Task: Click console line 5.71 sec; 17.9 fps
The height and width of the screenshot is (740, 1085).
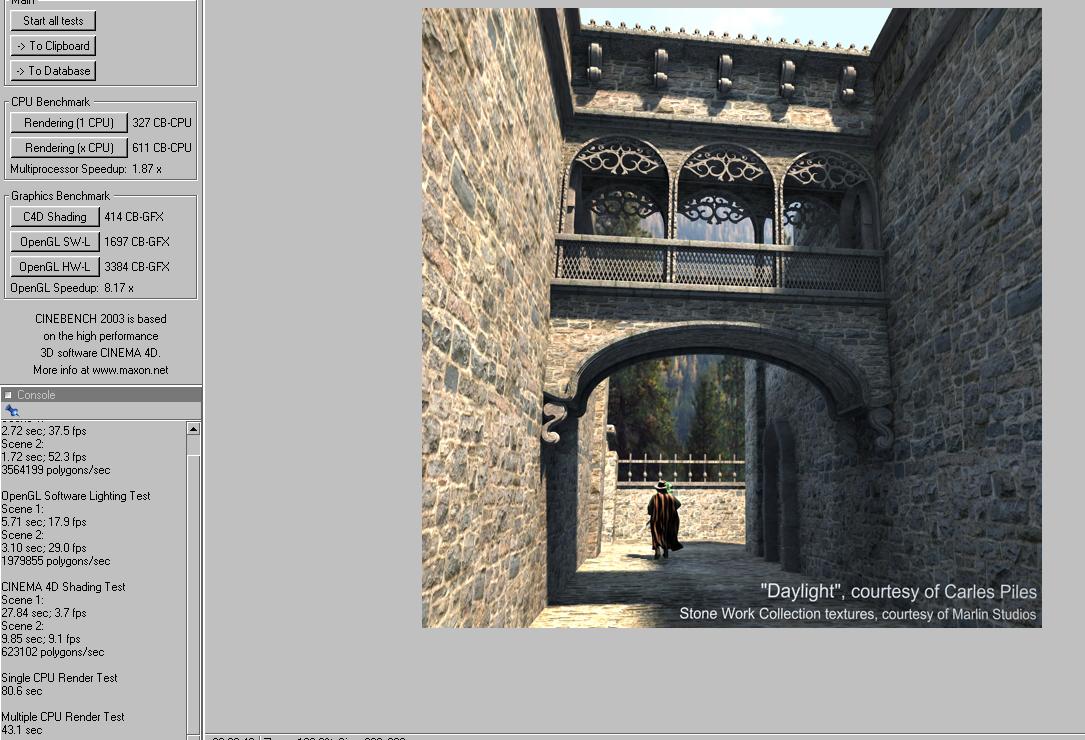Action: [44, 522]
